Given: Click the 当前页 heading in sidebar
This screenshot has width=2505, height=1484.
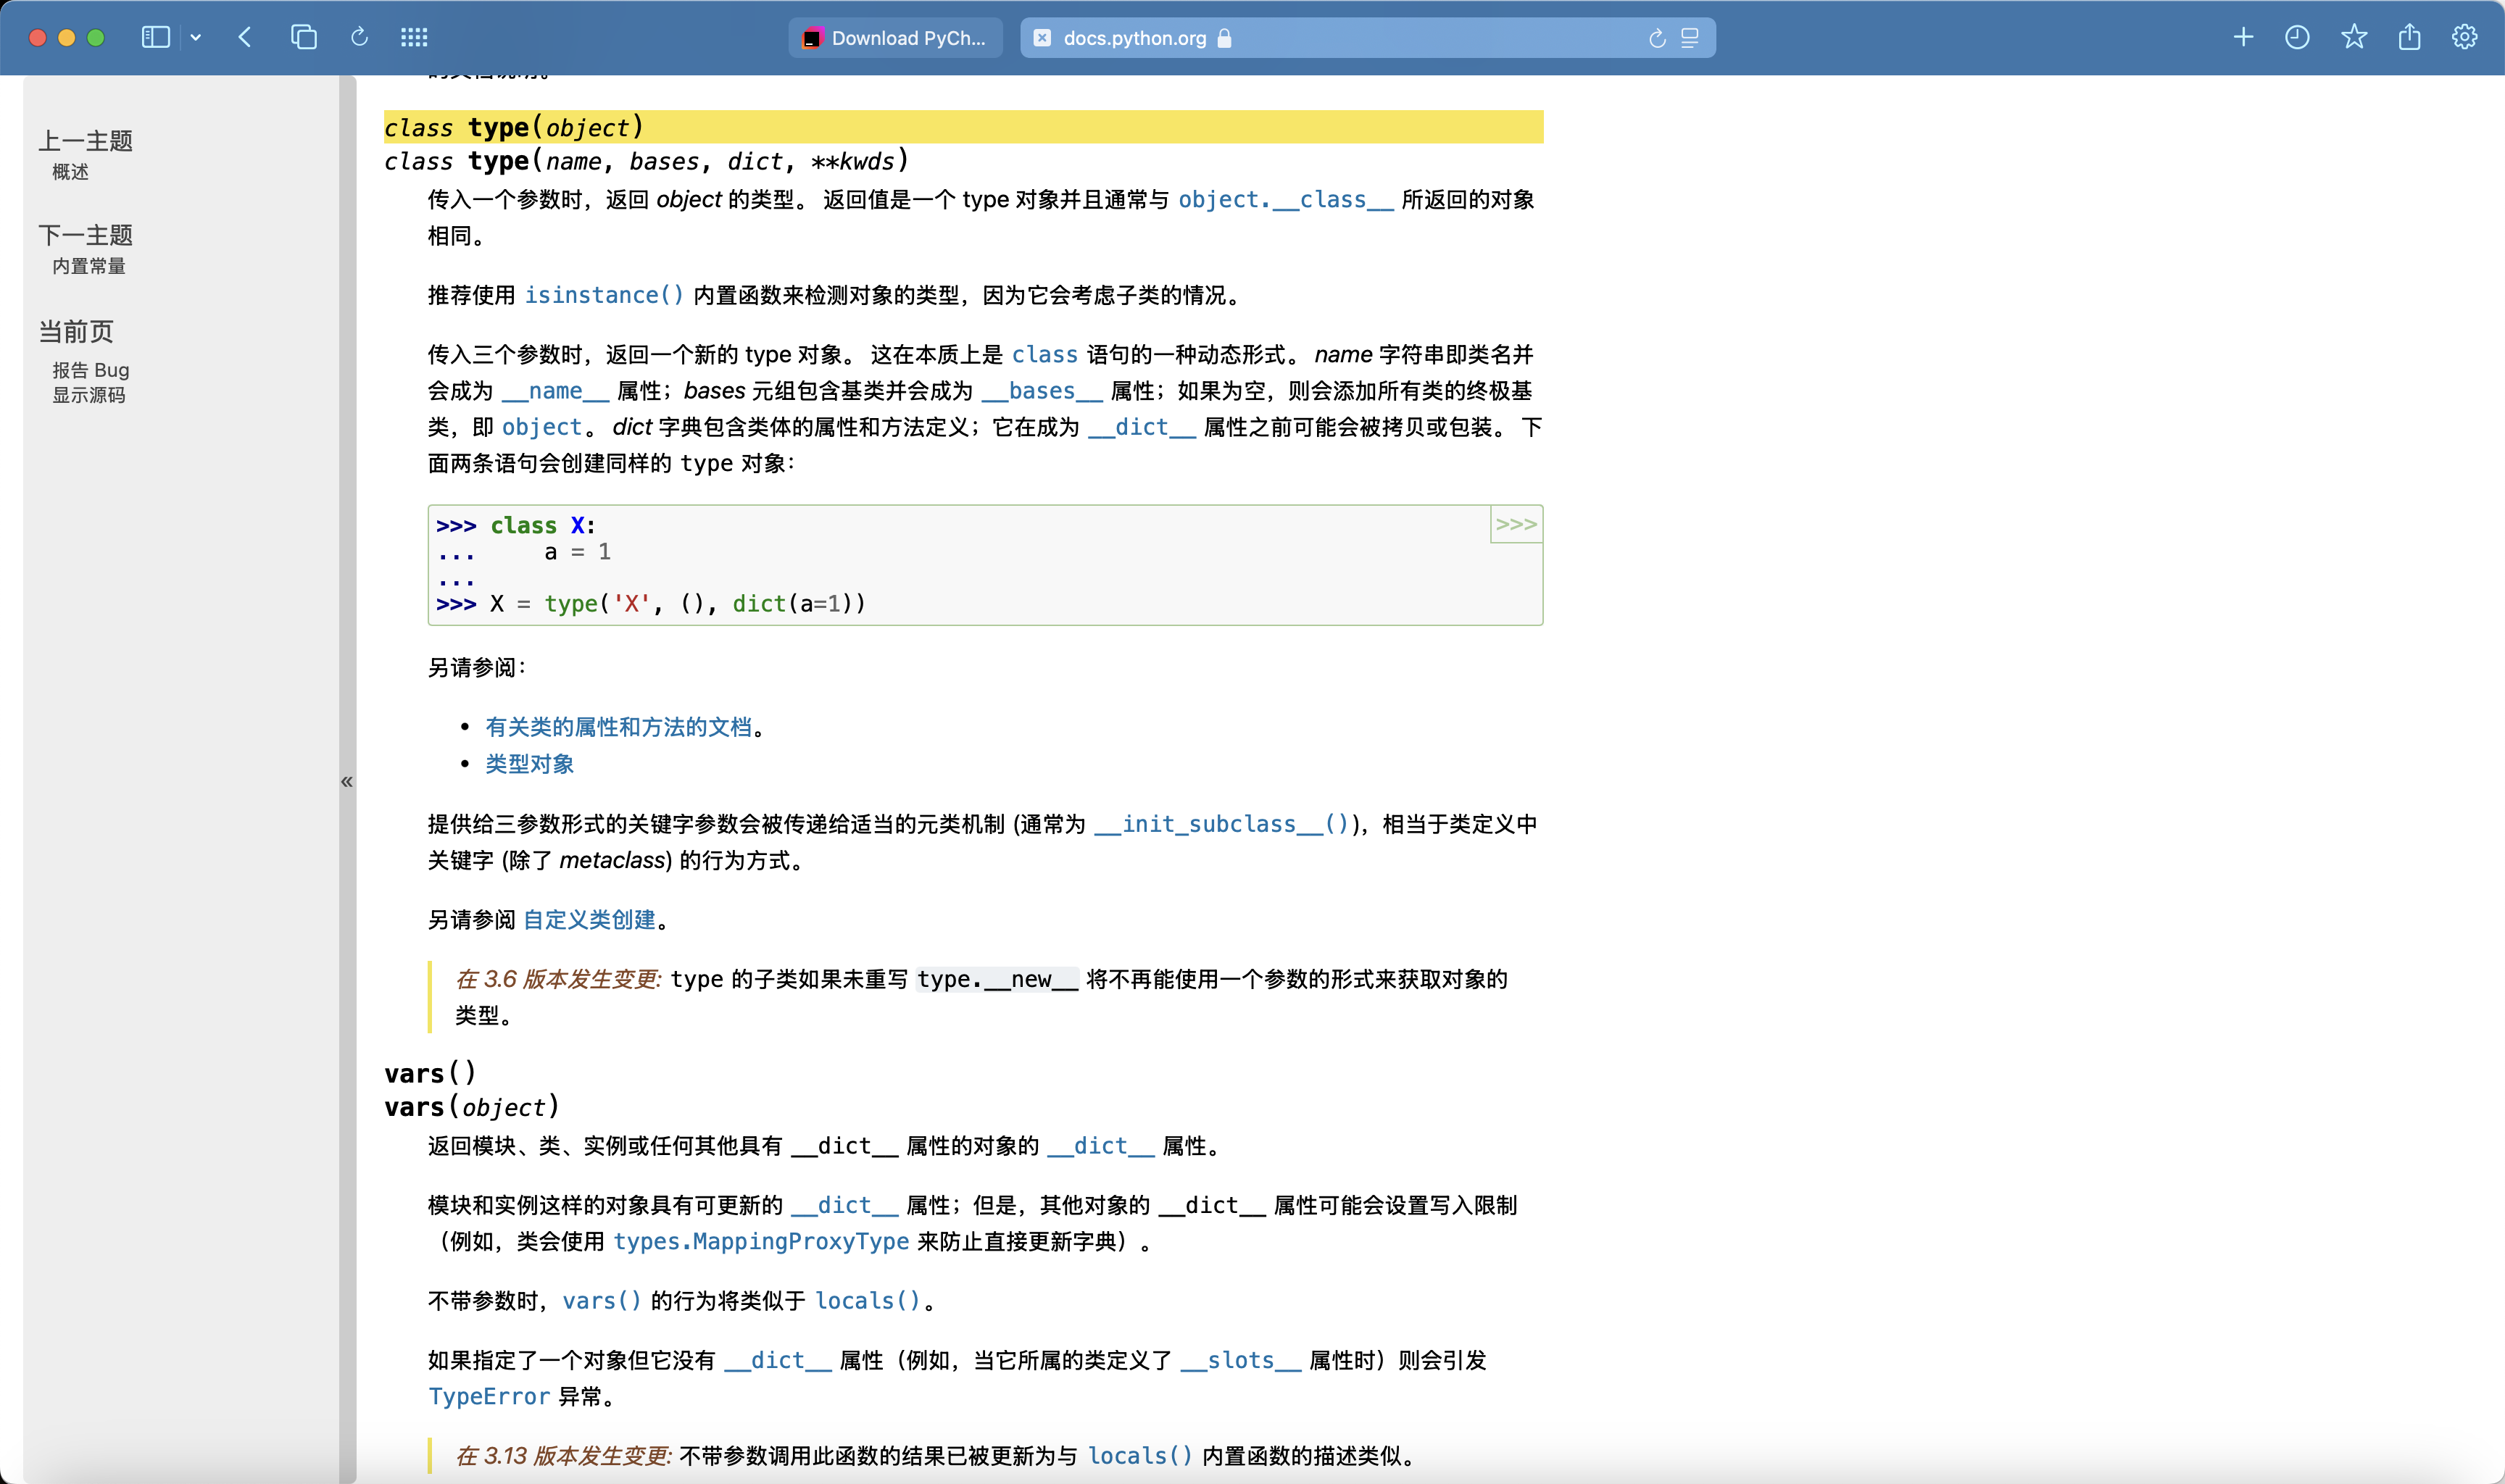Looking at the screenshot, I should pyautogui.click(x=76, y=331).
